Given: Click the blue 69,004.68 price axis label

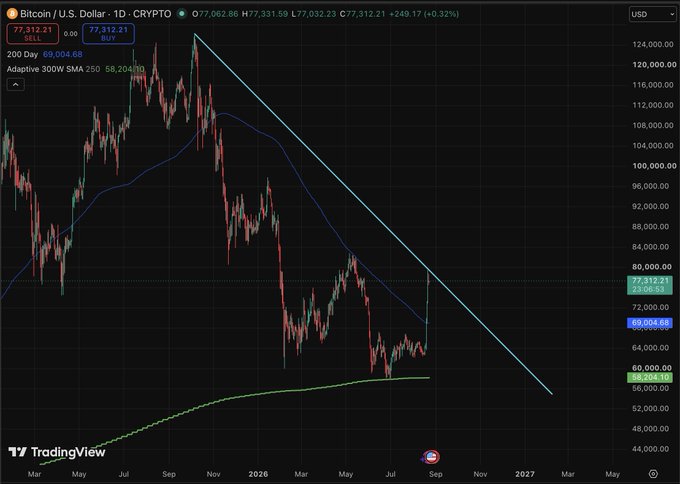Looking at the screenshot, I should [650, 323].
